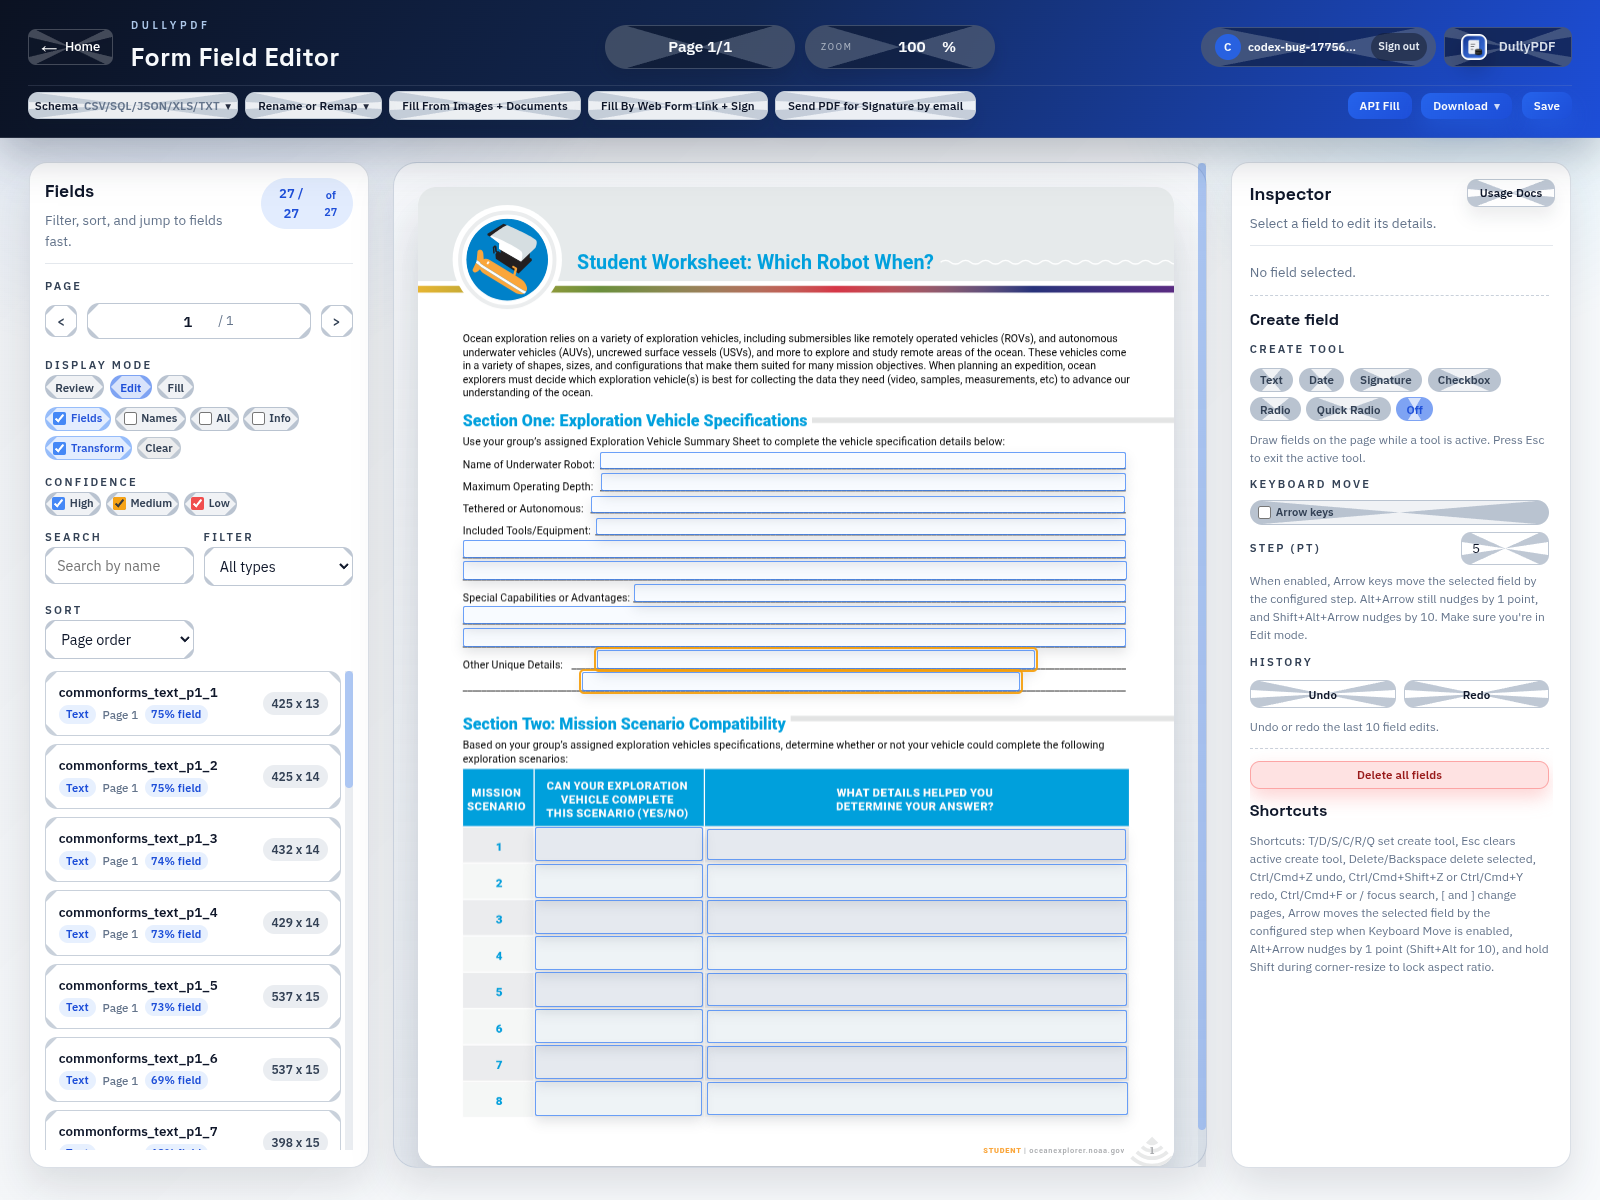Open the Usage Docs link

[x=1510, y=192]
